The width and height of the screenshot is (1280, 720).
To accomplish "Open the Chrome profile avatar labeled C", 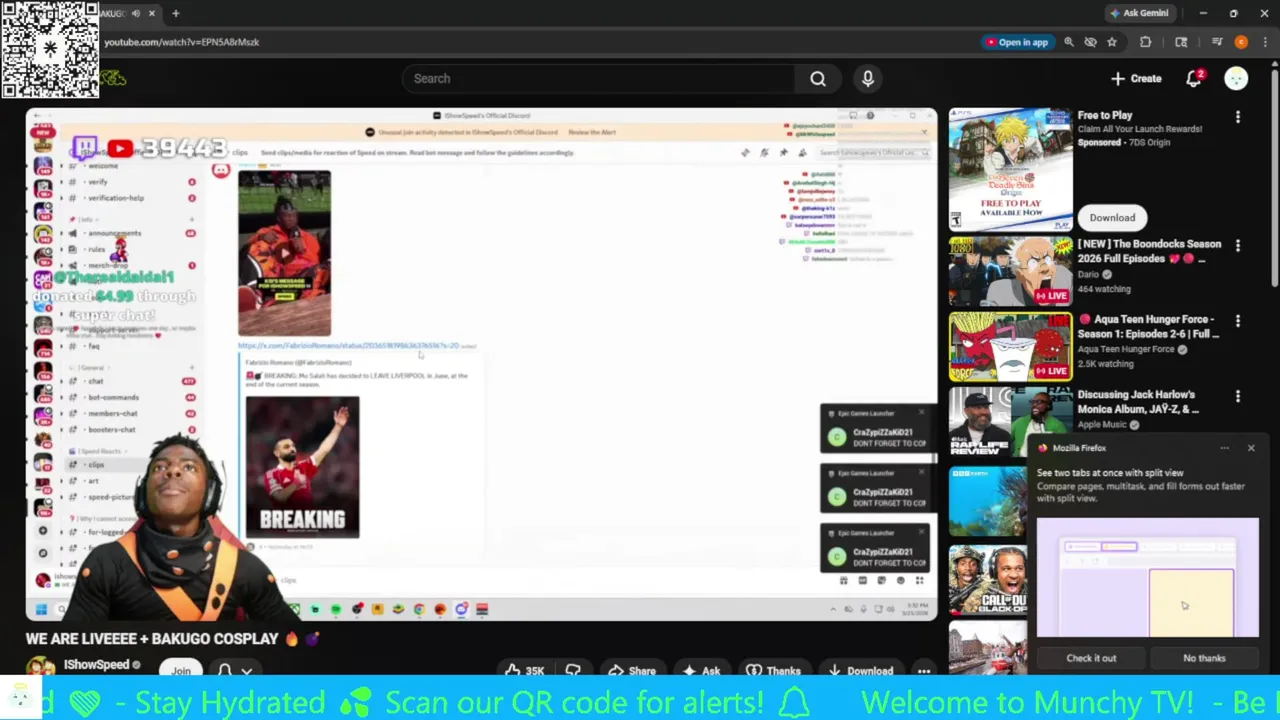I will [1241, 42].
